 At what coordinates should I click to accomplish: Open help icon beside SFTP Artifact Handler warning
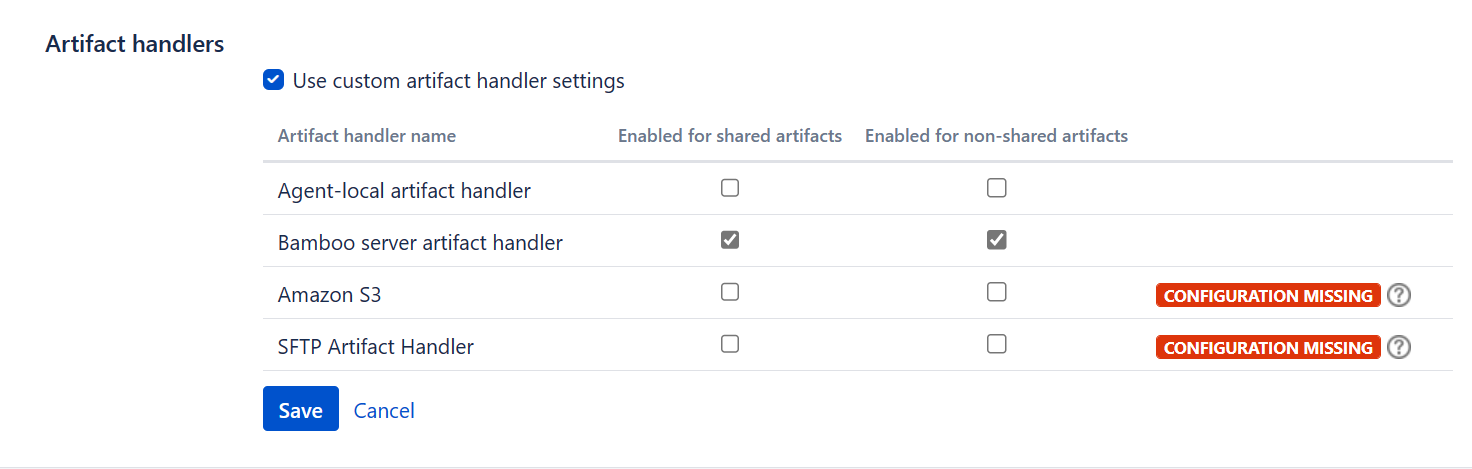(x=1399, y=347)
